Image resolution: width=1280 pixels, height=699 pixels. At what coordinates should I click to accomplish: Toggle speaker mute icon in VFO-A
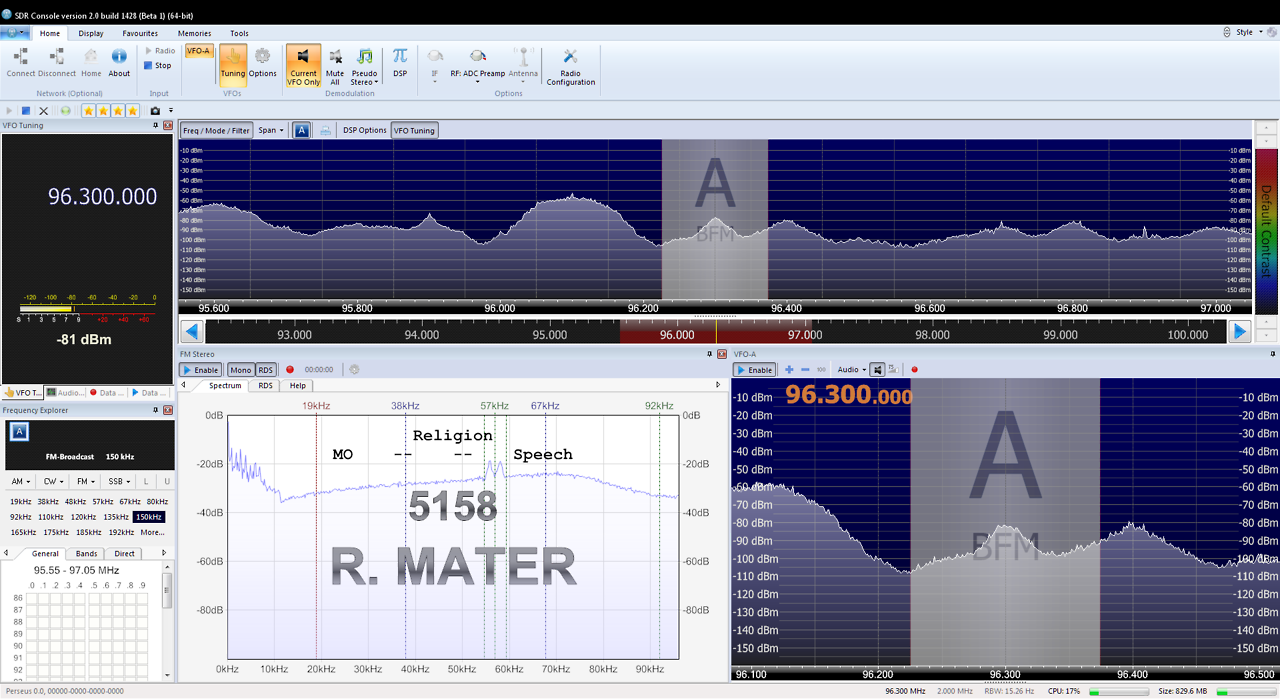877,370
